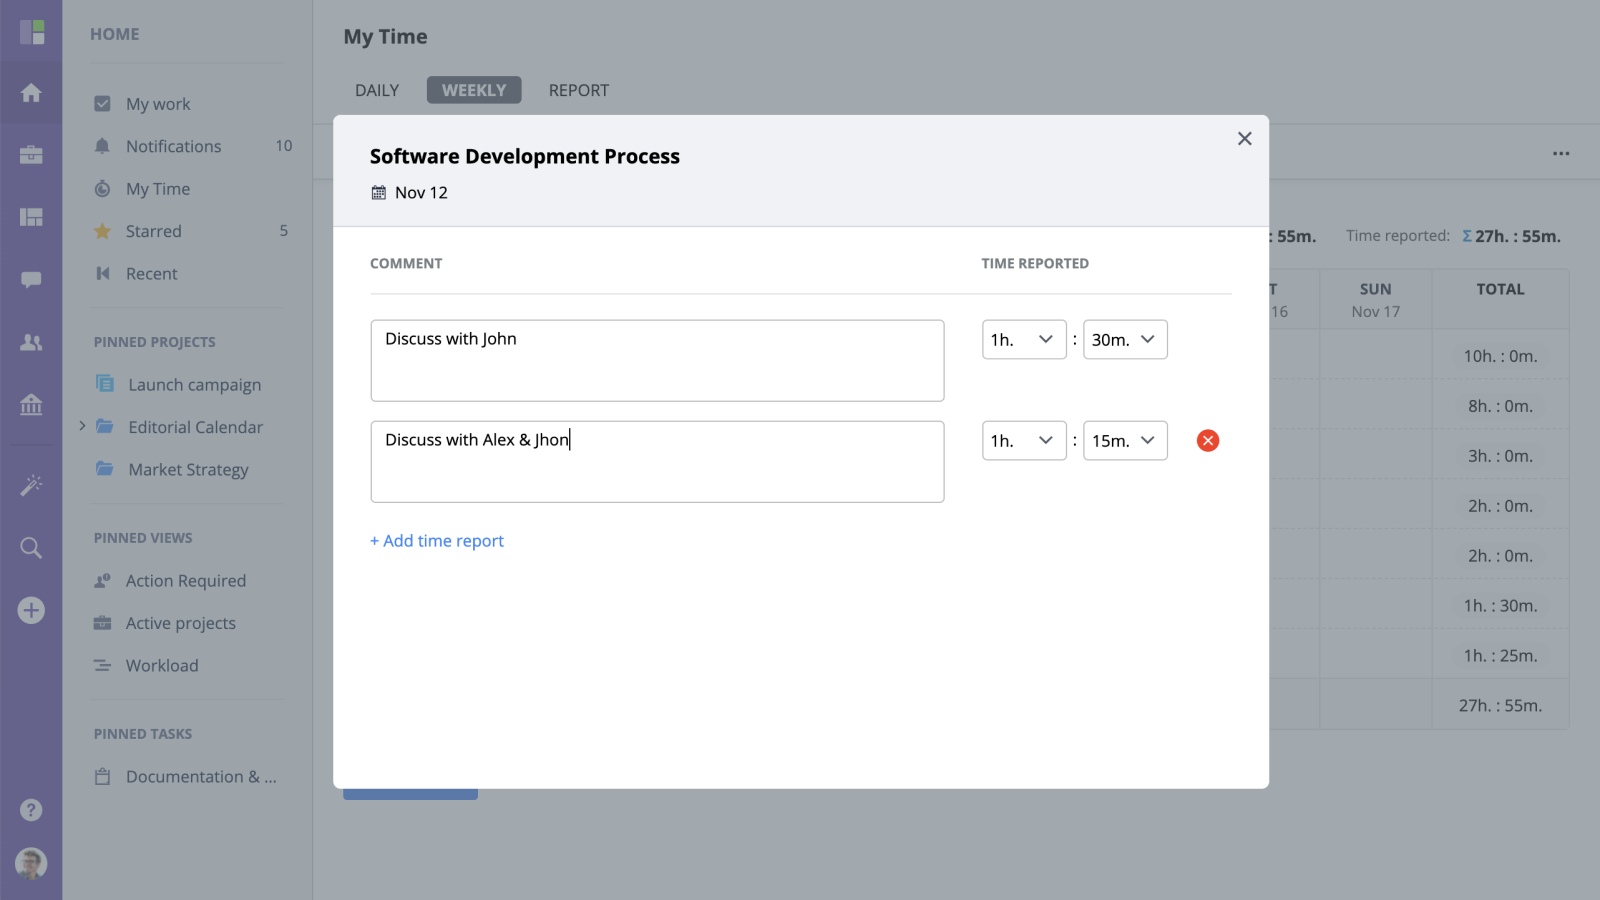Close the Software Development Process dialog
The height and width of the screenshot is (900, 1600).
[1245, 139]
